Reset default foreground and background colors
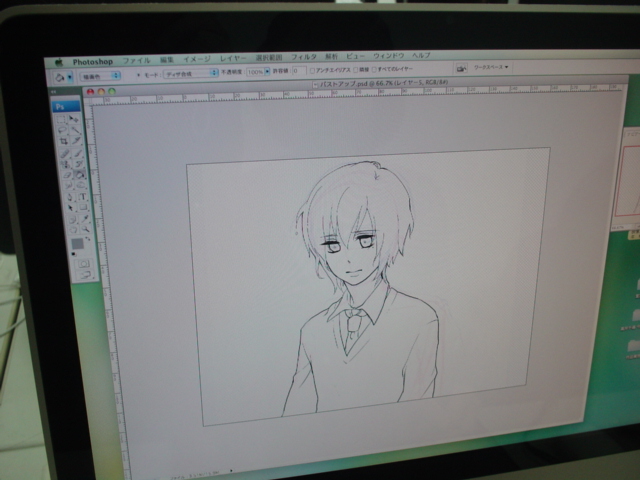640x480 pixels. point(73,254)
